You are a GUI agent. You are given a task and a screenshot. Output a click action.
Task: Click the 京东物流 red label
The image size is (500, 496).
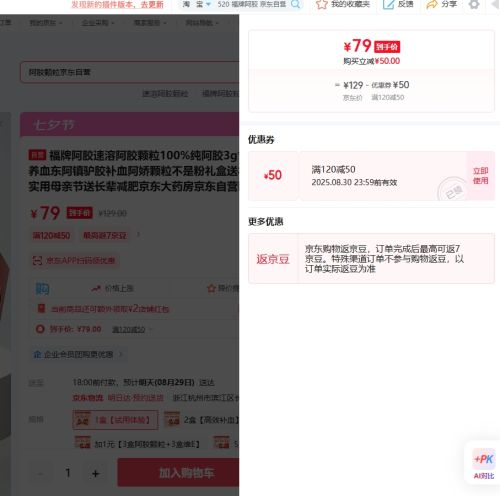(x=88, y=398)
